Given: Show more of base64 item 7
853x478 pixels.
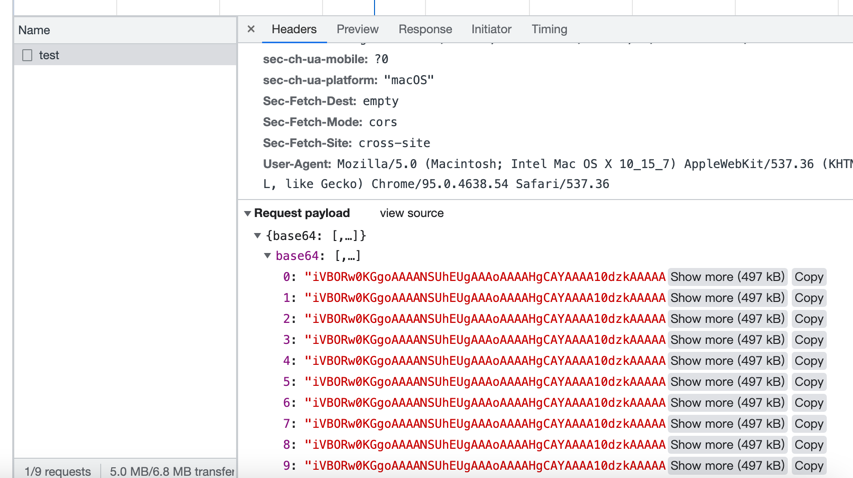Looking at the screenshot, I should [727, 424].
